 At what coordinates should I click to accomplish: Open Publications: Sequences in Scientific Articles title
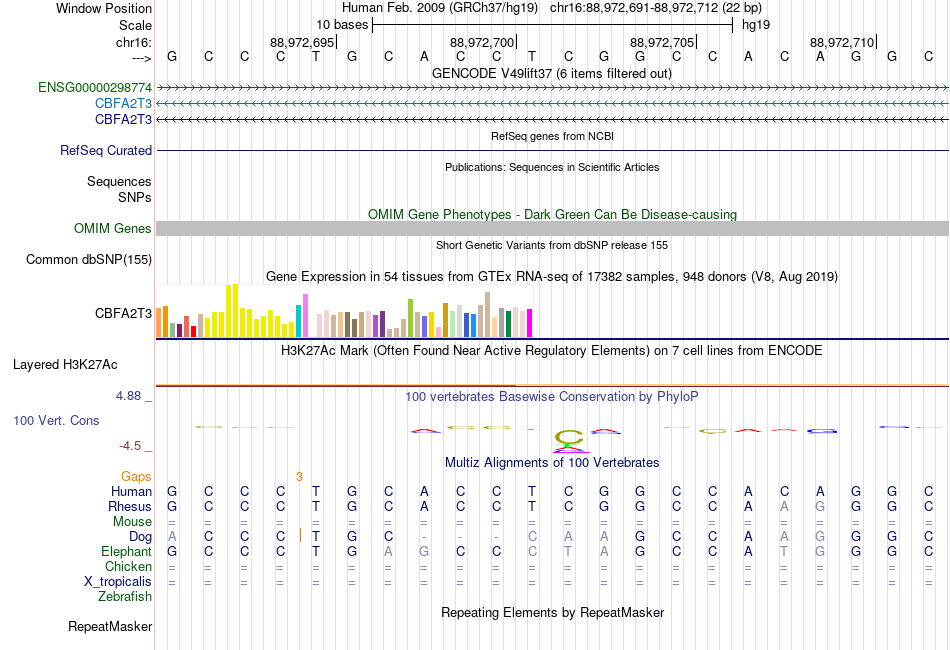(552, 167)
